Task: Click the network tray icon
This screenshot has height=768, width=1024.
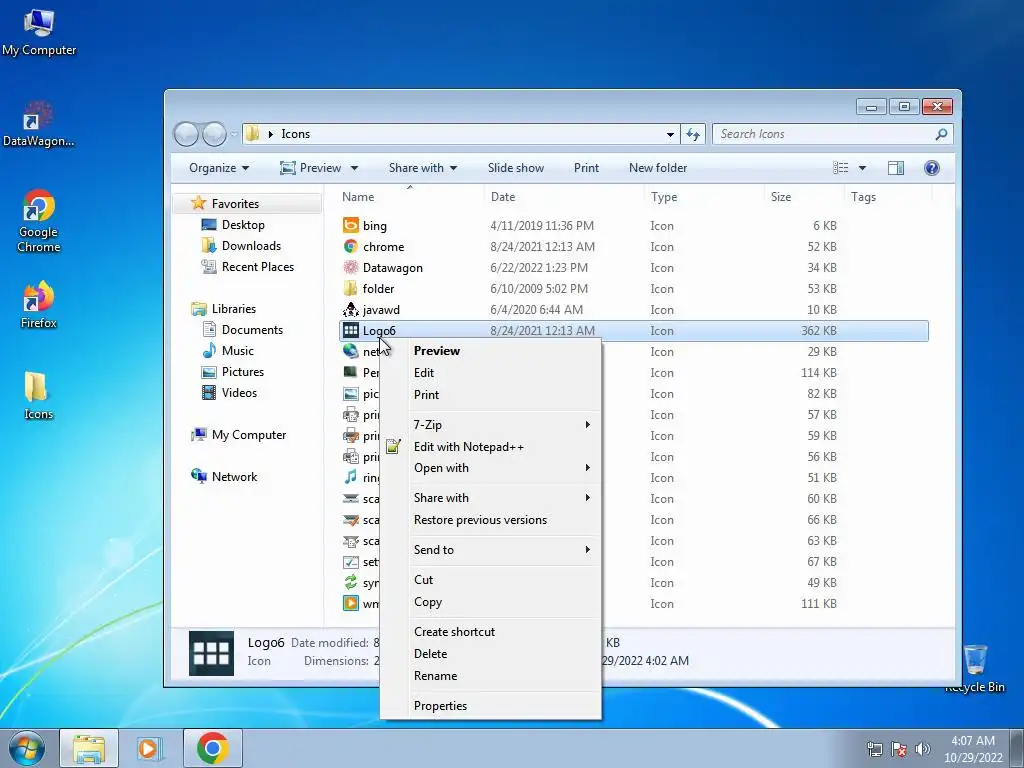Action: pyautogui.click(x=874, y=749)
